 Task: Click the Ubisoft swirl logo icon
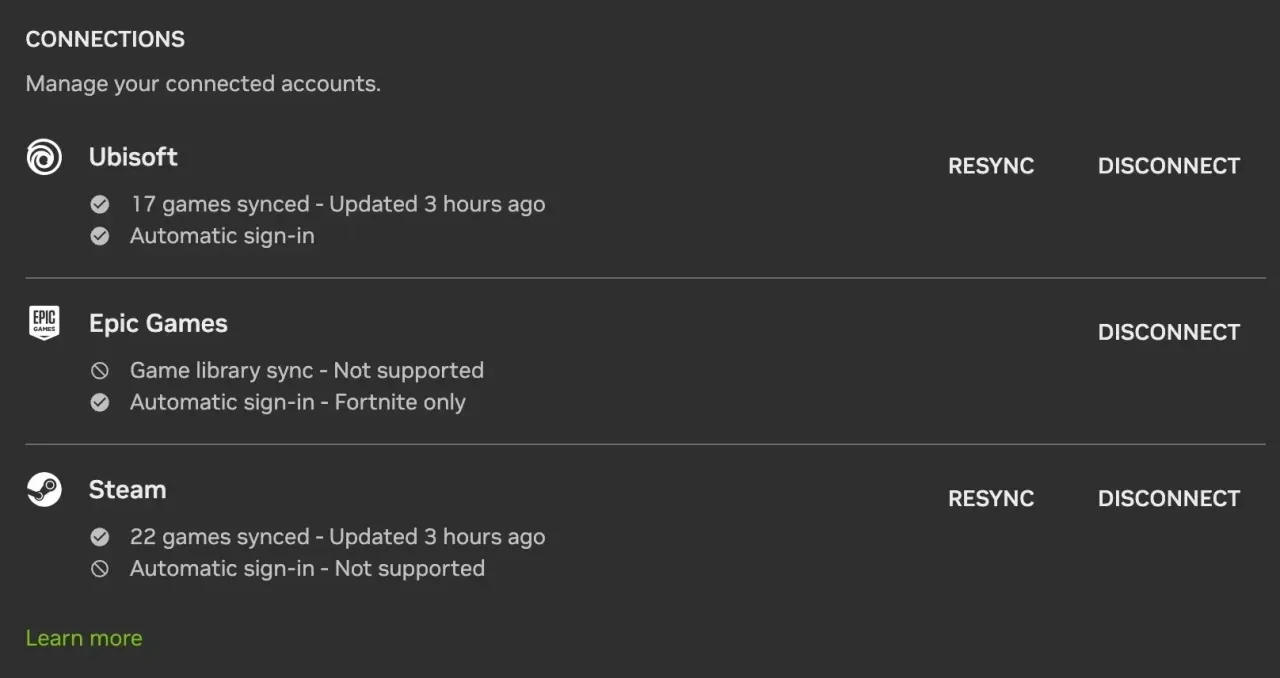click(44, 157)
